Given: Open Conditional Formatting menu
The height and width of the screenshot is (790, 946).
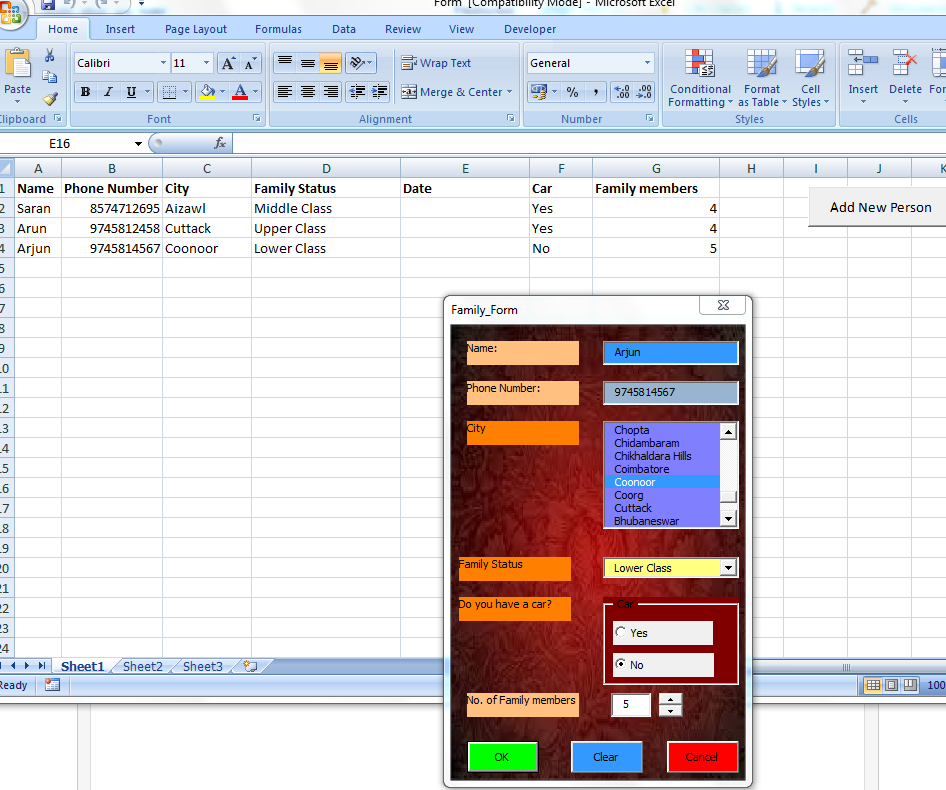Looking at the screenshot, I should [700, 78].
